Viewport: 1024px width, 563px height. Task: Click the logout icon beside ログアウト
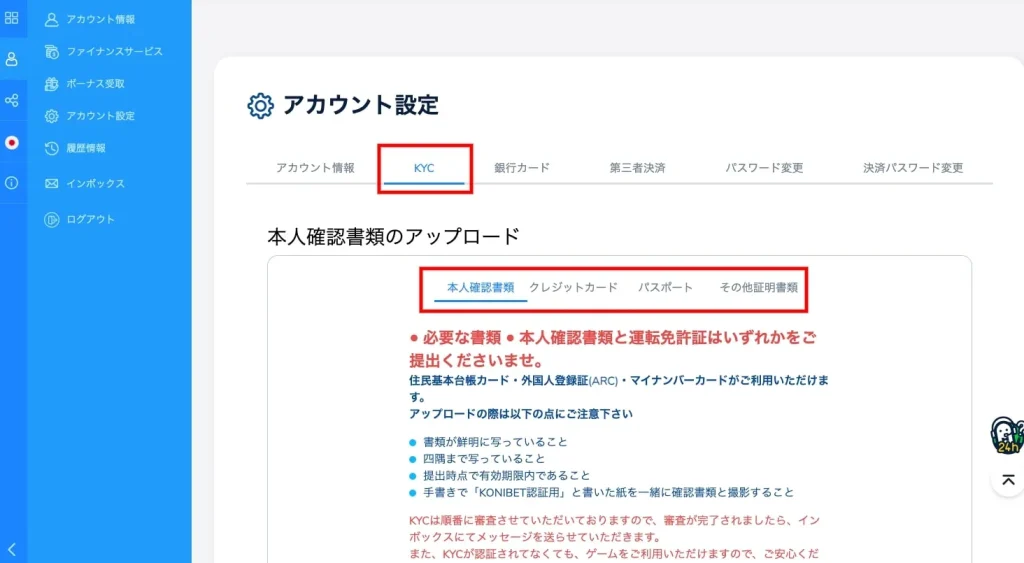point(52,219)
